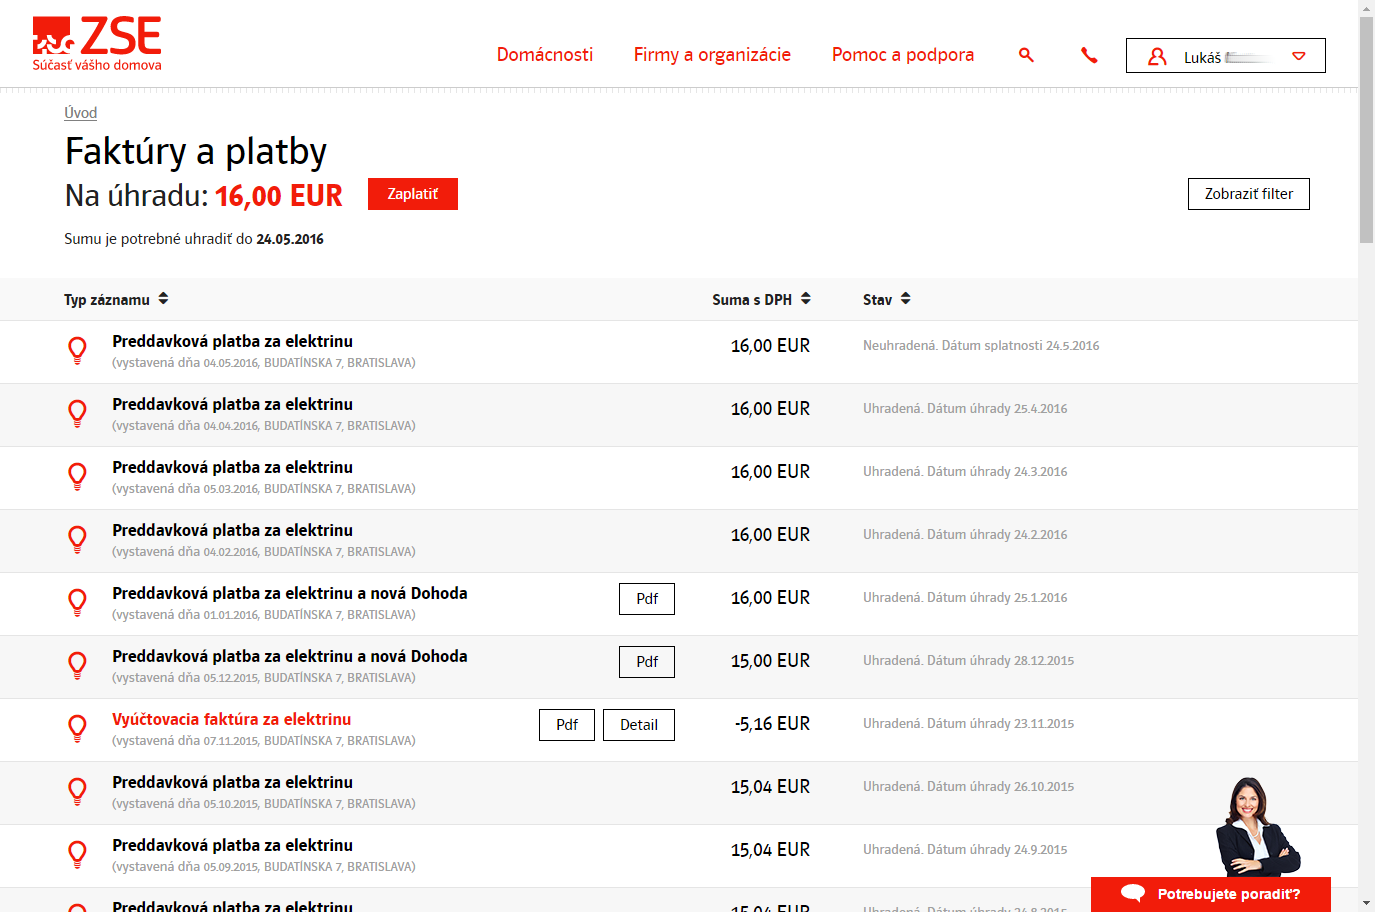Click bulb icon of invoice issued 05.12.2015

click(77, 666)
